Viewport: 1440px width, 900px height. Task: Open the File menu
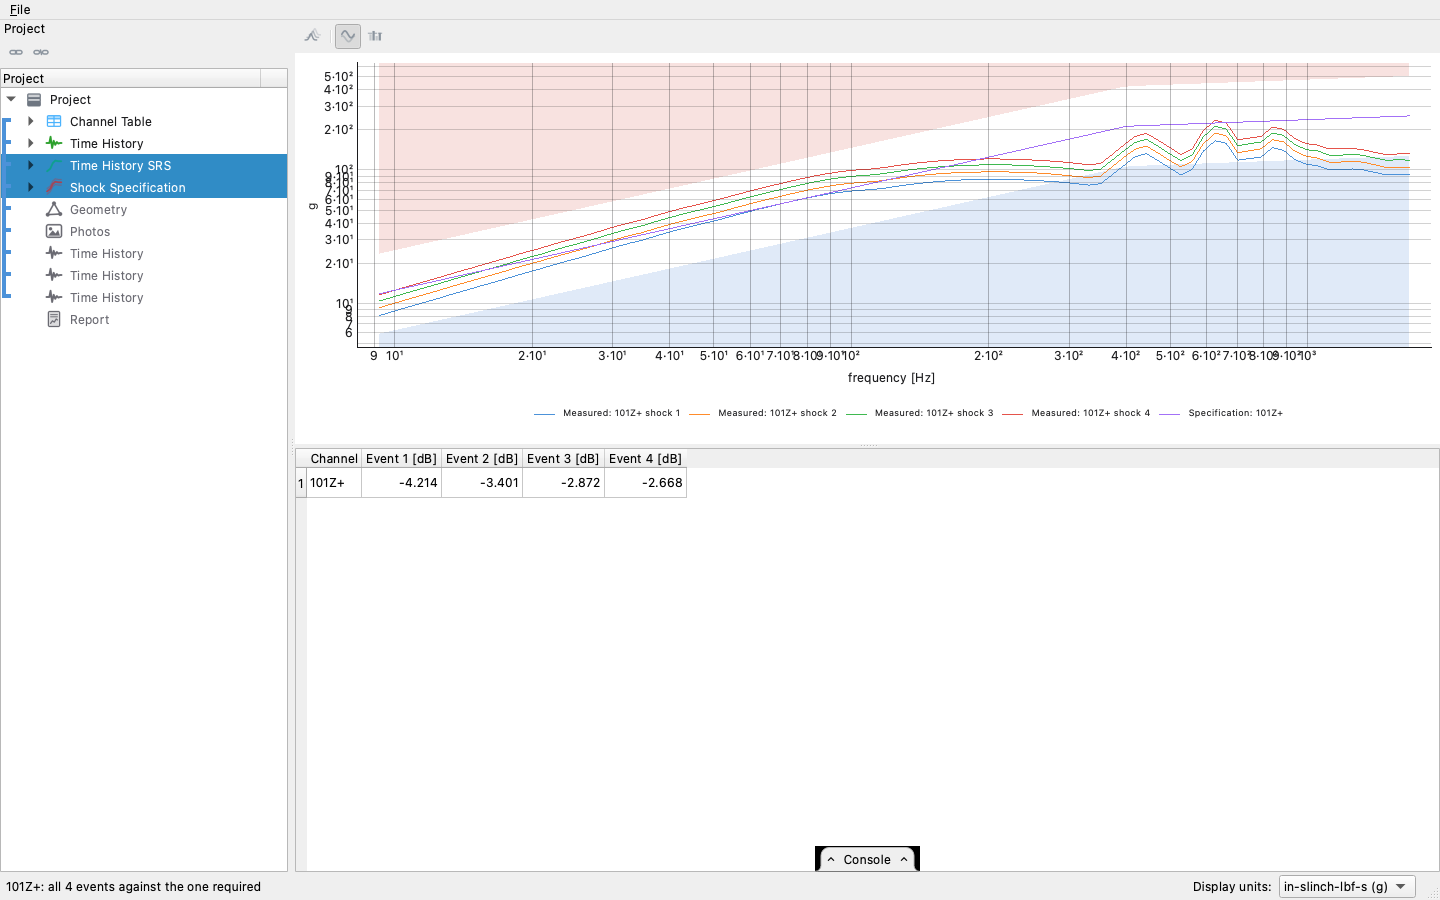(x=20, y=9)
